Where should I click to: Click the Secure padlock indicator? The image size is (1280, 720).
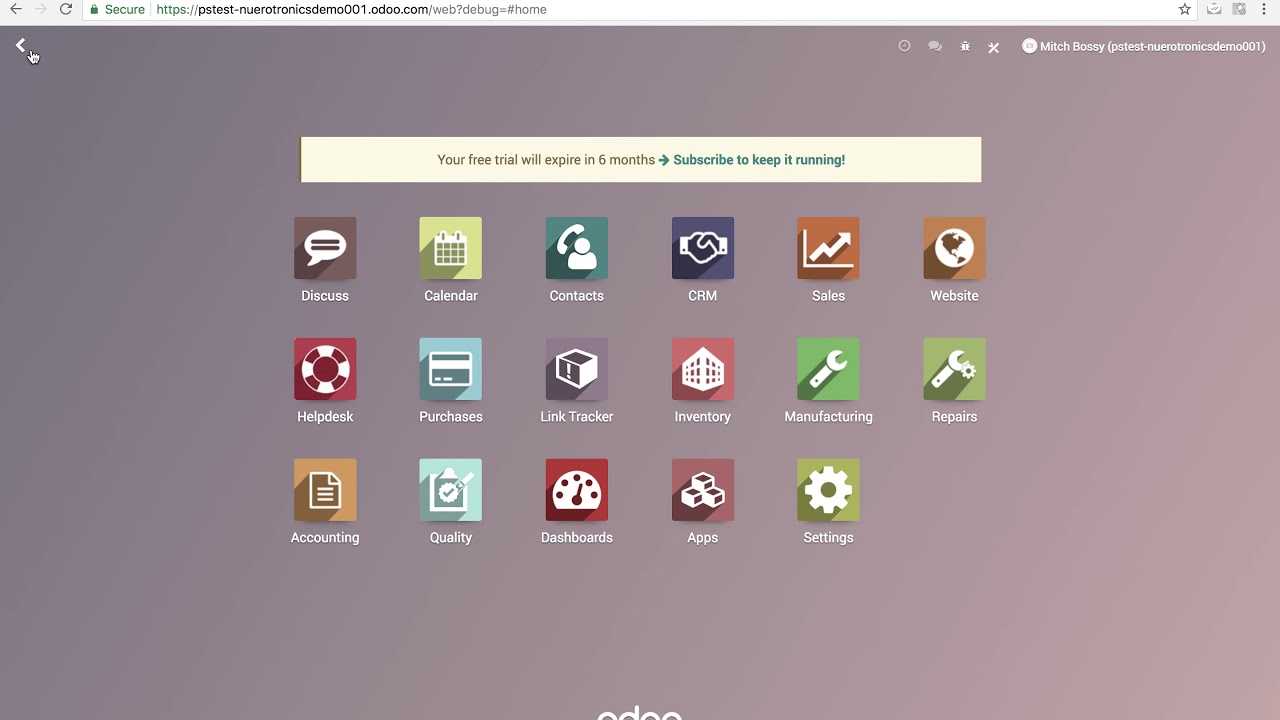tap(117, 9)
